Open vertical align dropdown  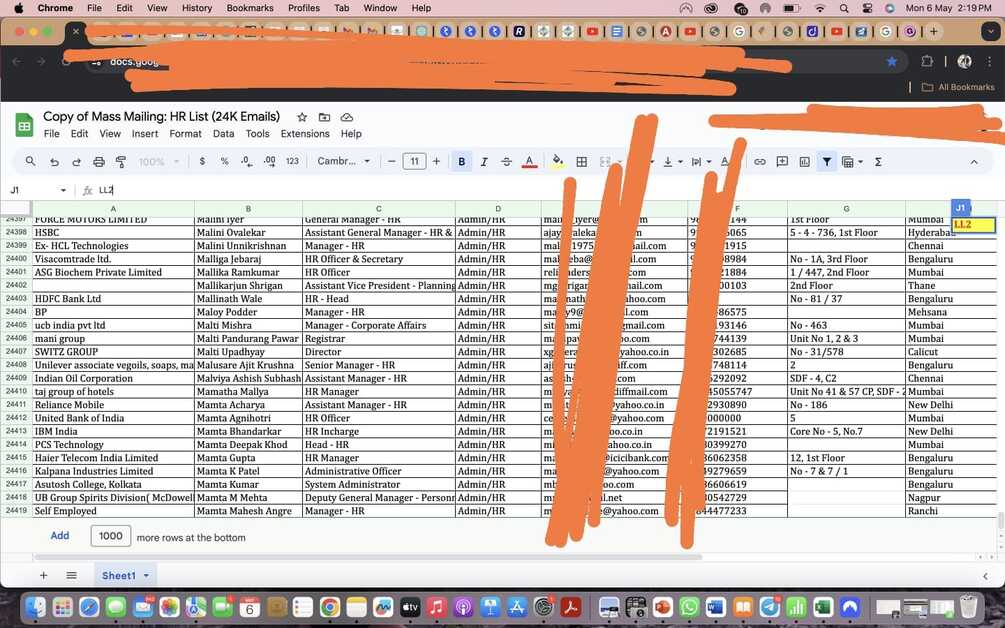click(672, 162)
